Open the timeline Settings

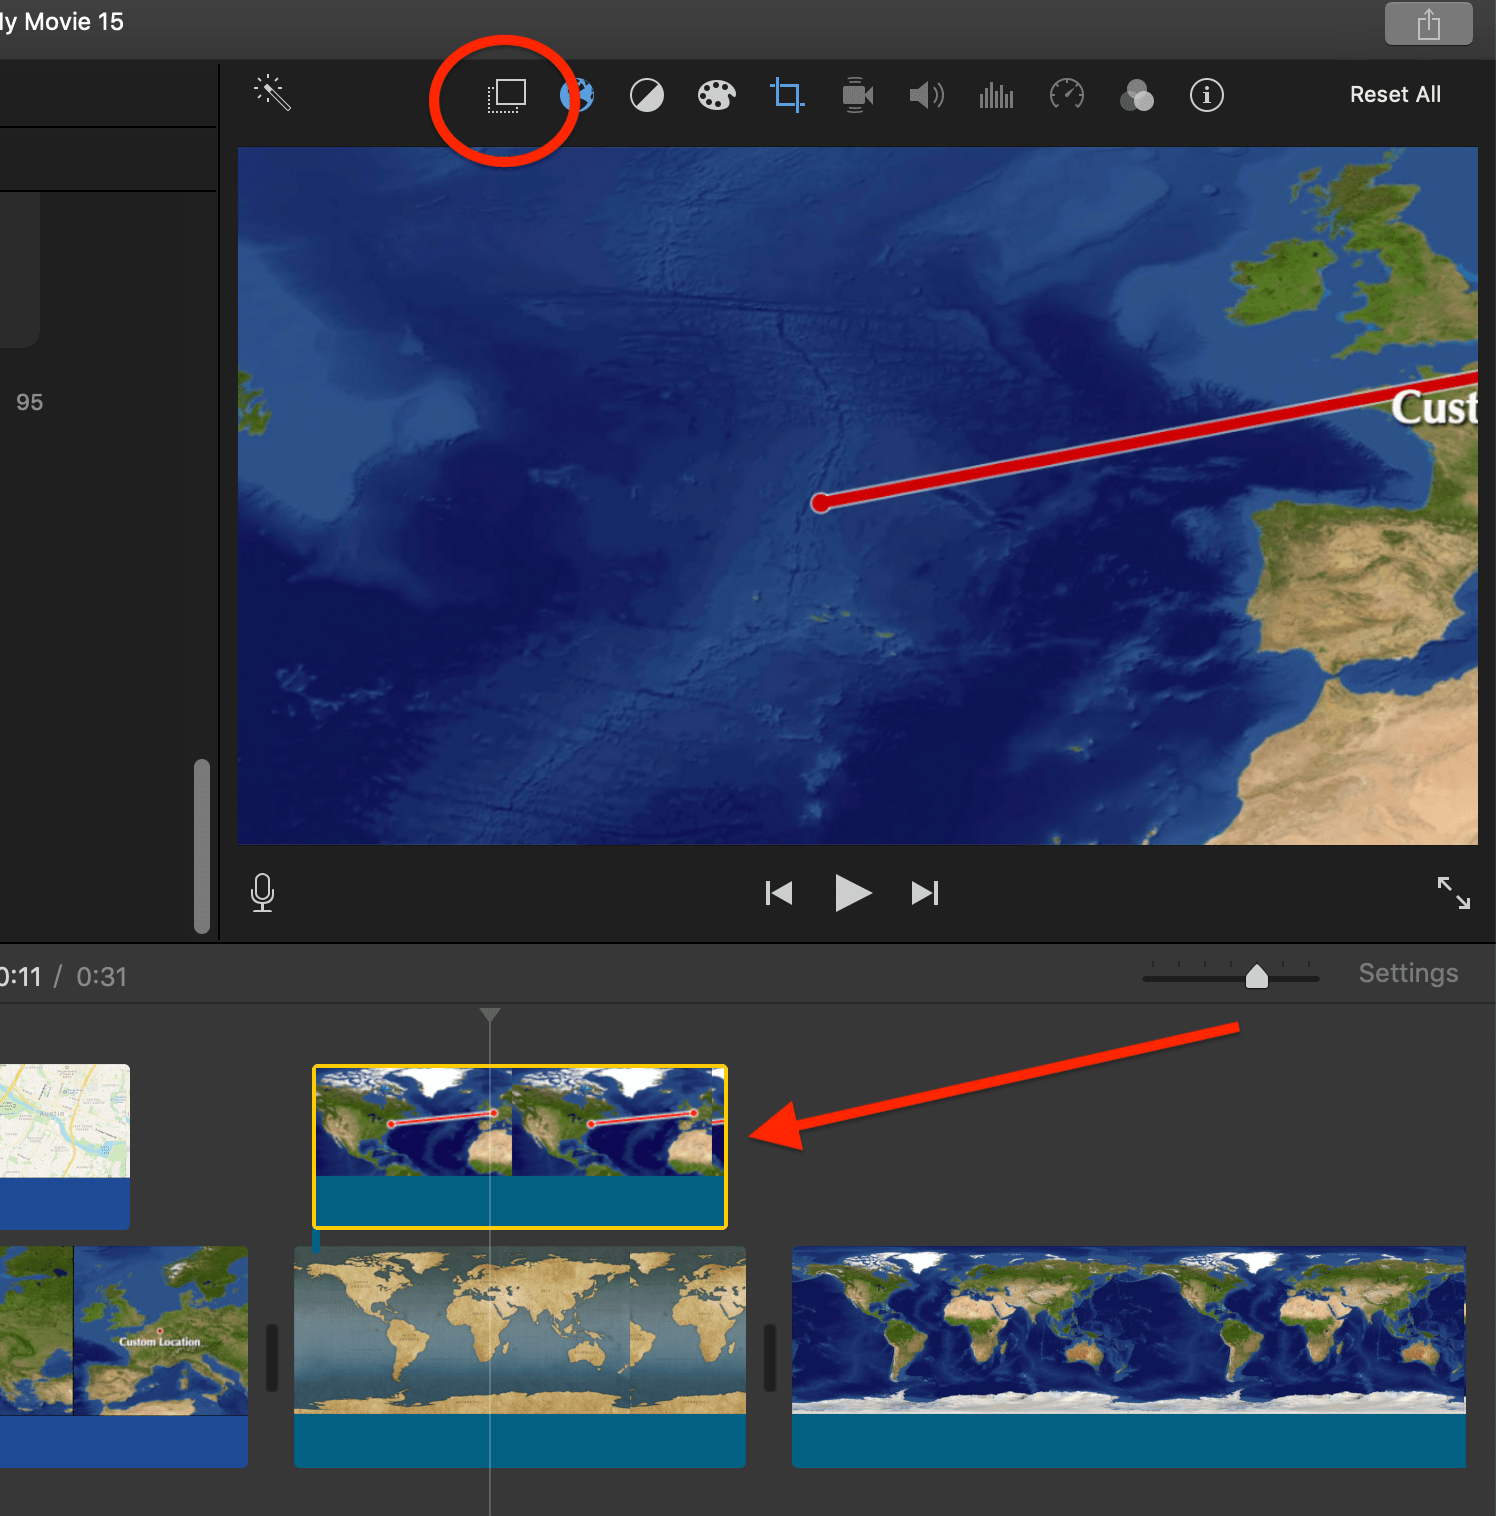click(1408, 973)
